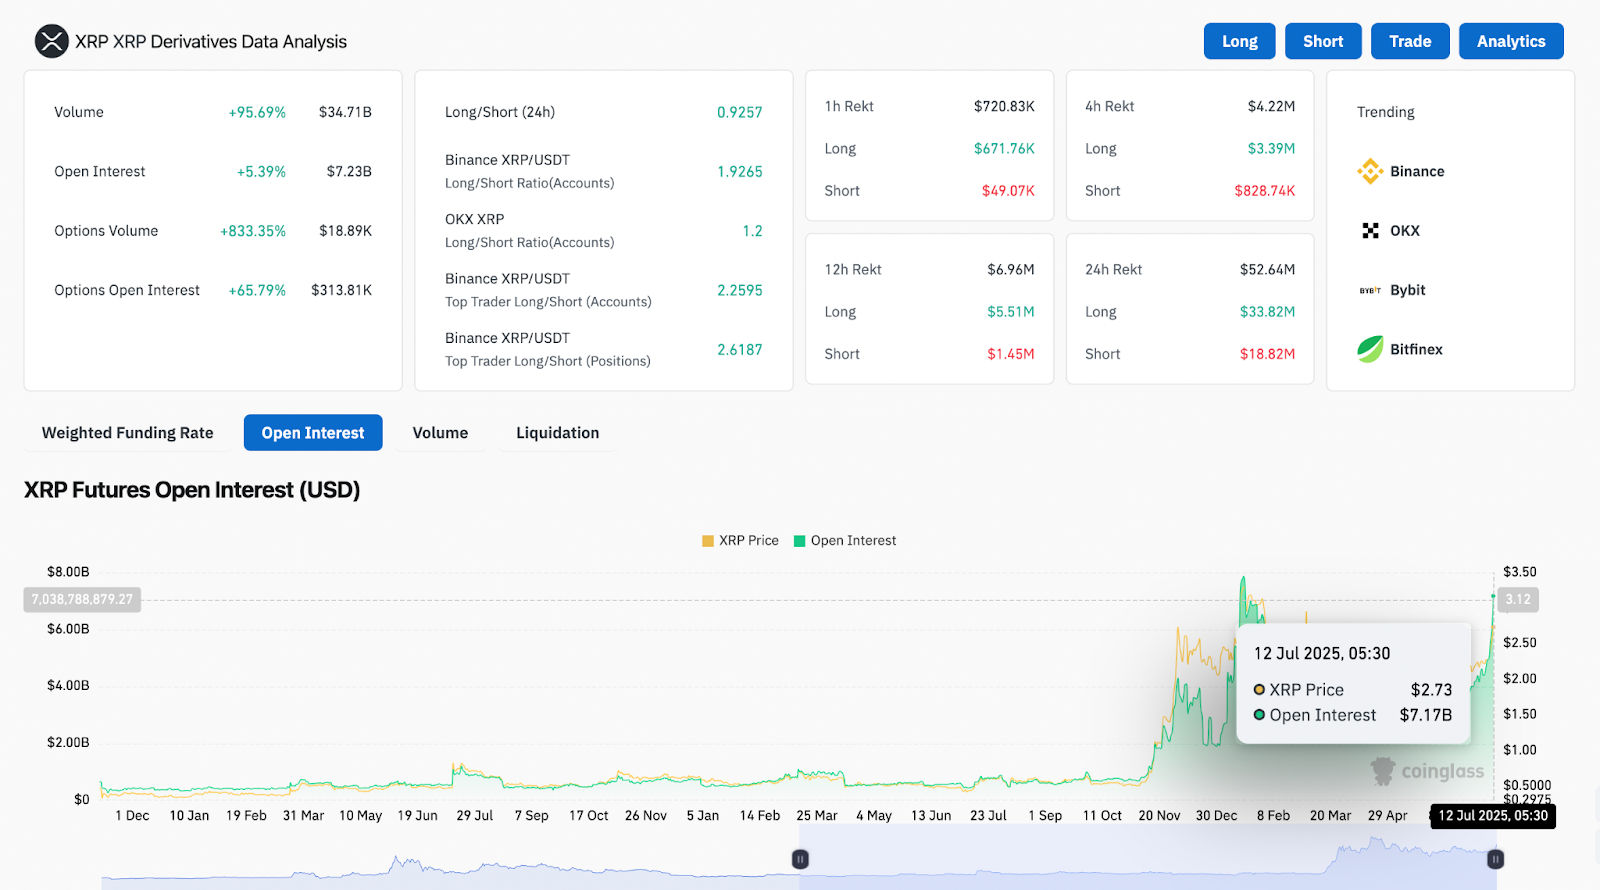Switch to Weighted Funding Rate tab
Screen dimensions: 1600x890
click(128, 433)
